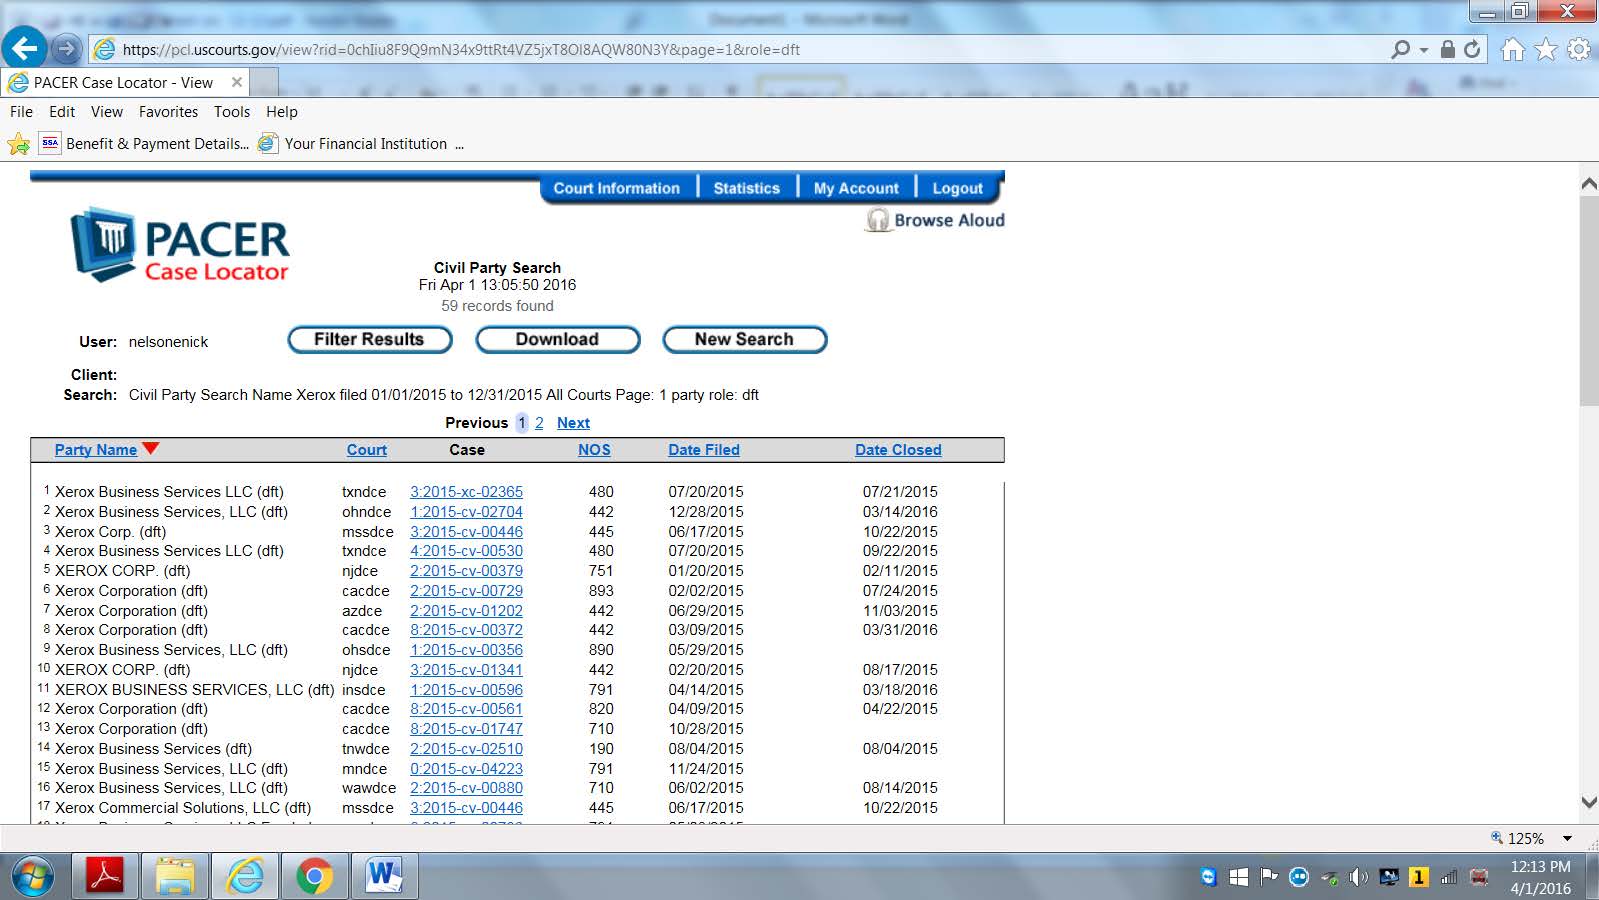Viewport: 1599px width, 900px height.
Task: Switch to Internet Explorer taskbar icon
Action: coord(245,877)
